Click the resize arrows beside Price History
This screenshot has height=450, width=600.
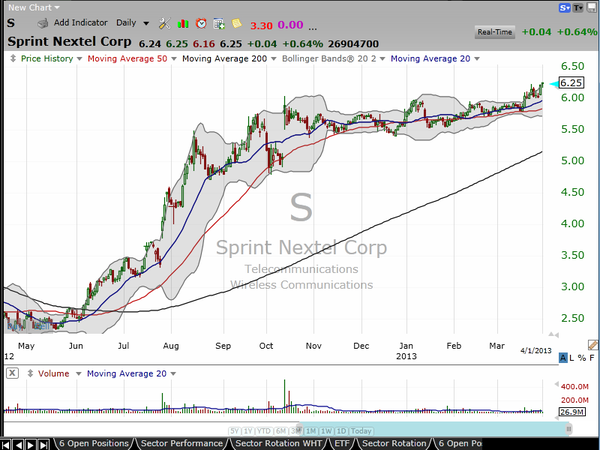click(x=13, y=59)
